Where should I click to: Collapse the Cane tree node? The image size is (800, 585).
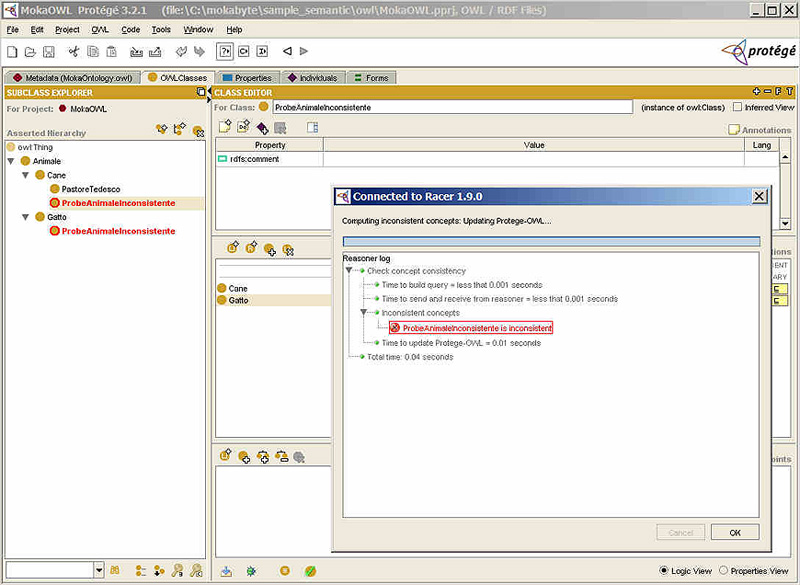(25, 175)
